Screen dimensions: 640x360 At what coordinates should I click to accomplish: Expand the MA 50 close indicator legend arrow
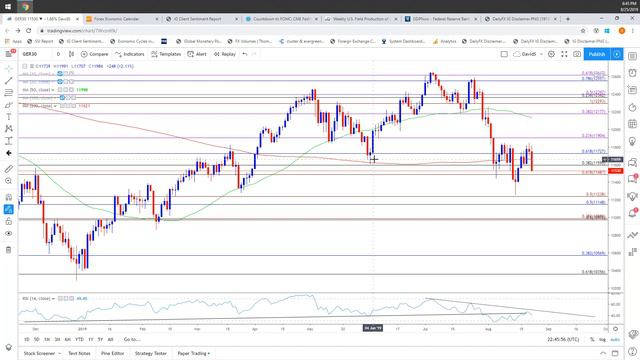53,90
